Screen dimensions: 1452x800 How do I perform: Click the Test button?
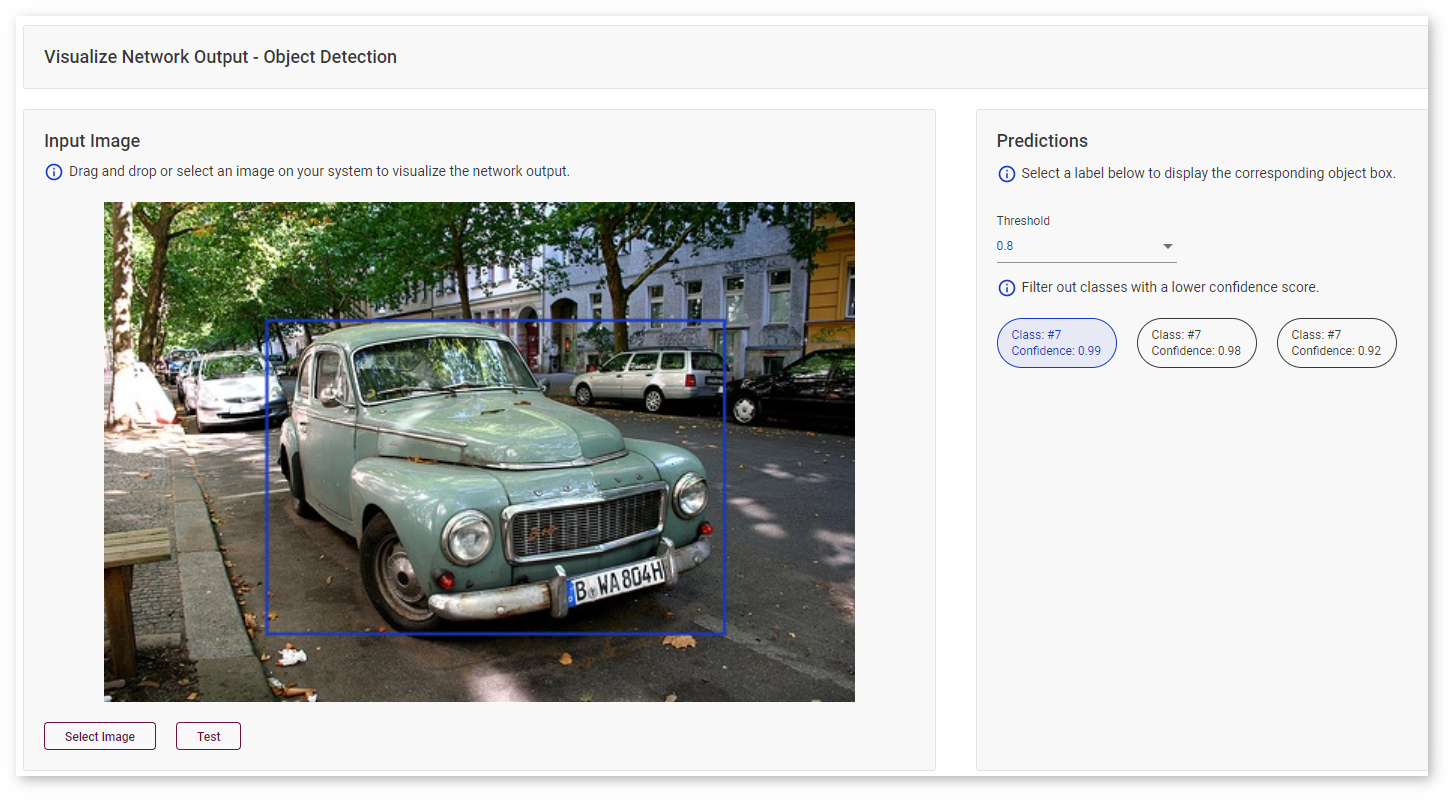click(x=208, y=736)
